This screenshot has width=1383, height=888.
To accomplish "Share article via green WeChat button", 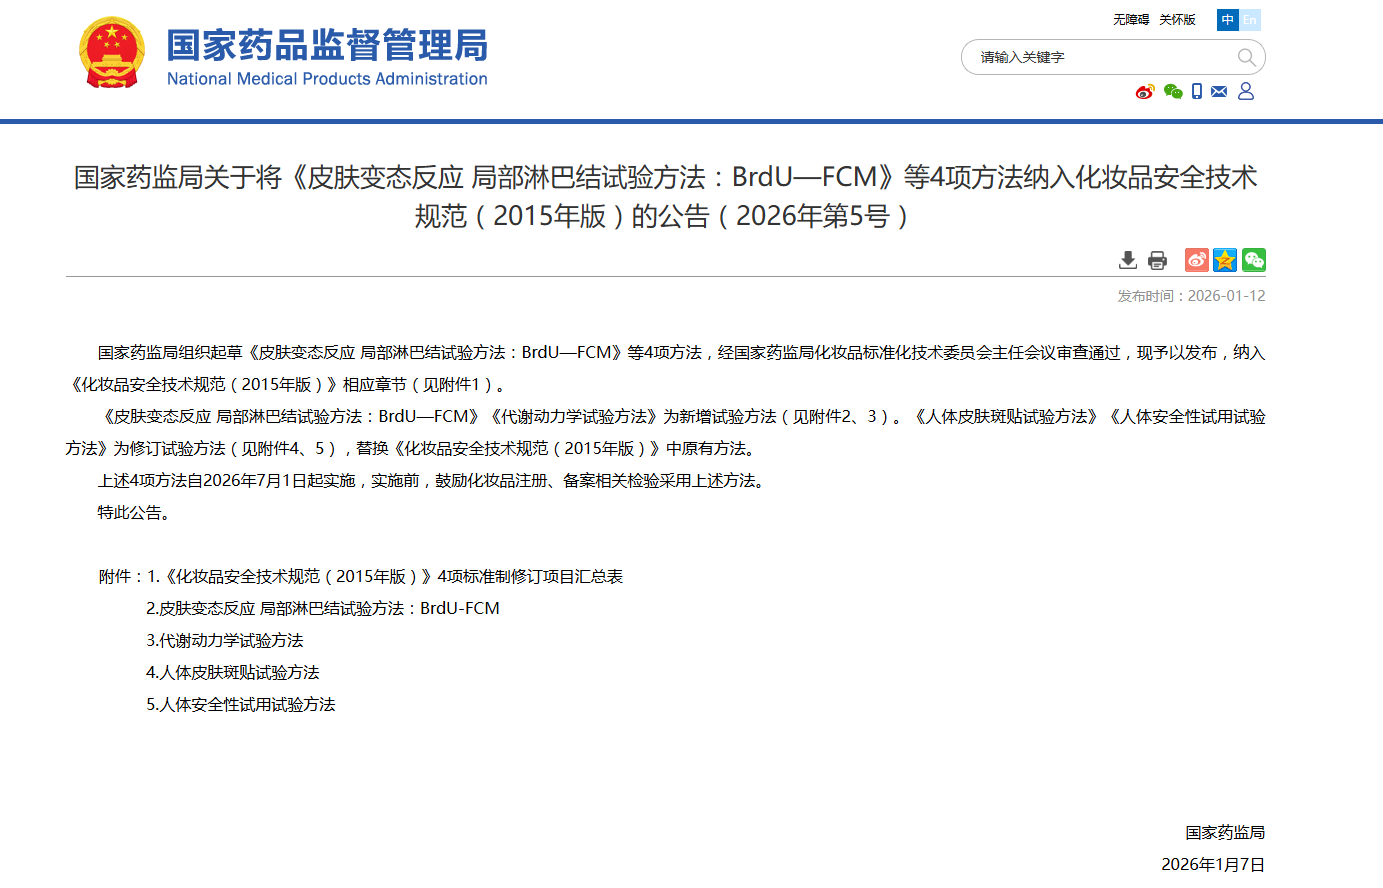I will [x=1254, y=260].
